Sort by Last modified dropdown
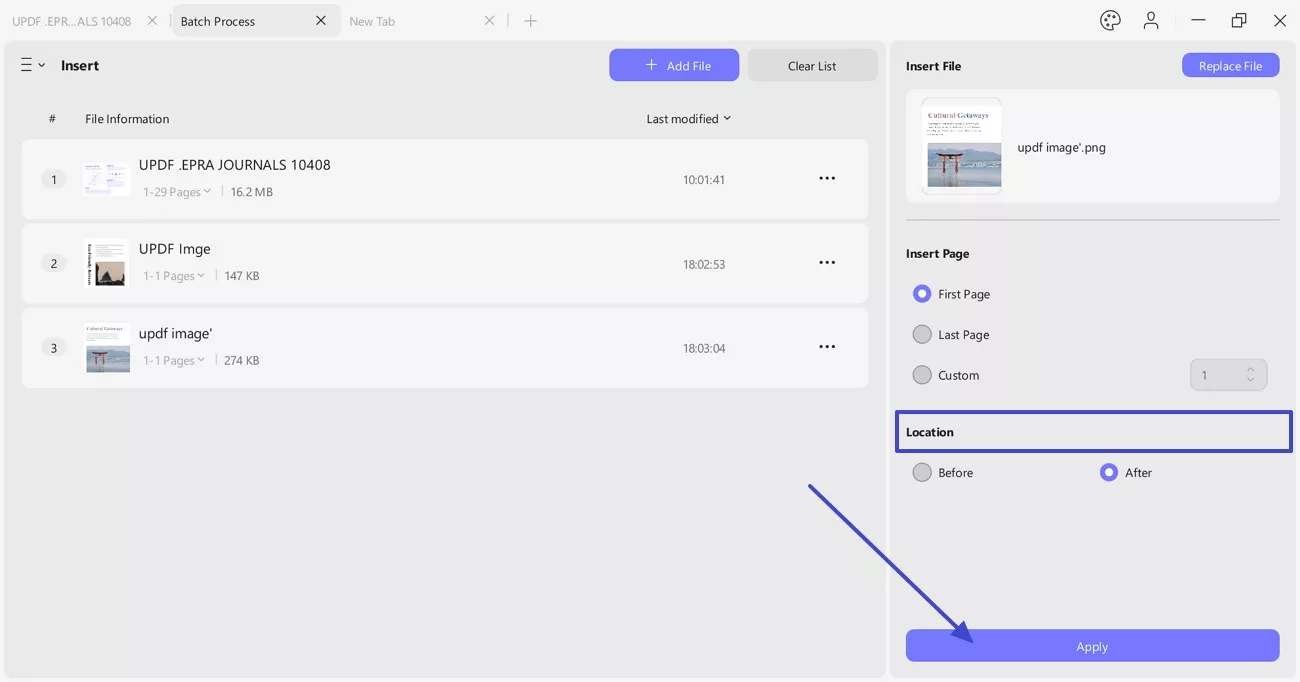 coord(688,119)
